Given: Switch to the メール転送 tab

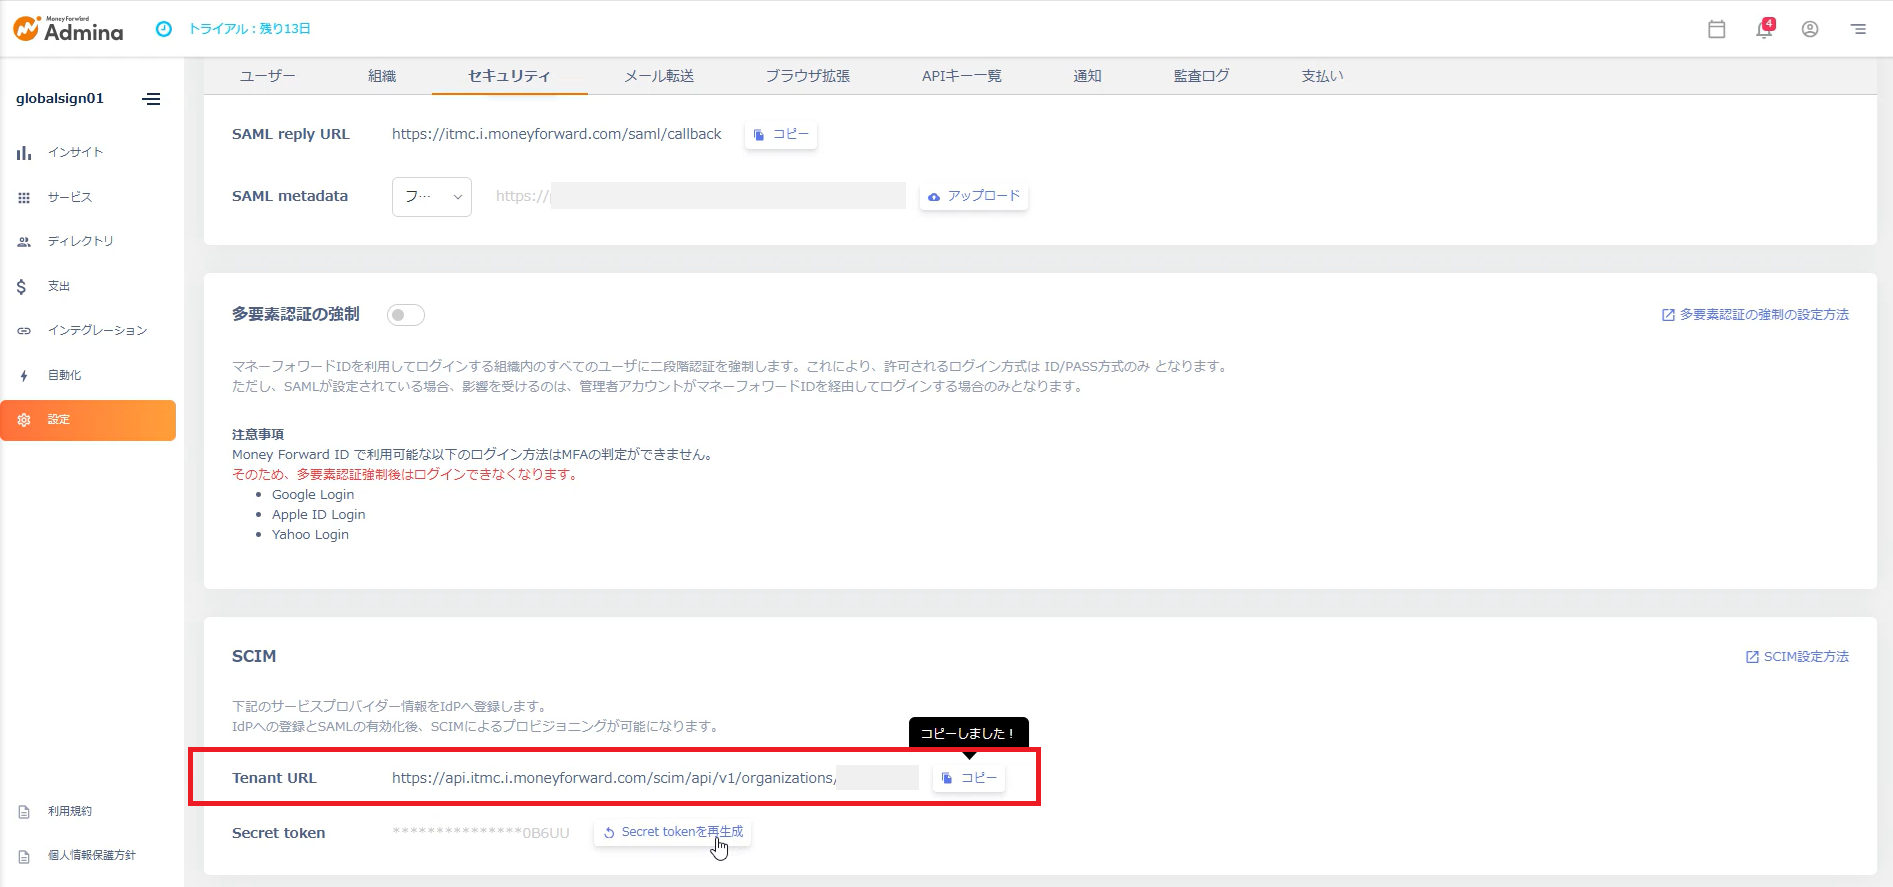Looking at the screenshot, I should (x=659, y=76).
